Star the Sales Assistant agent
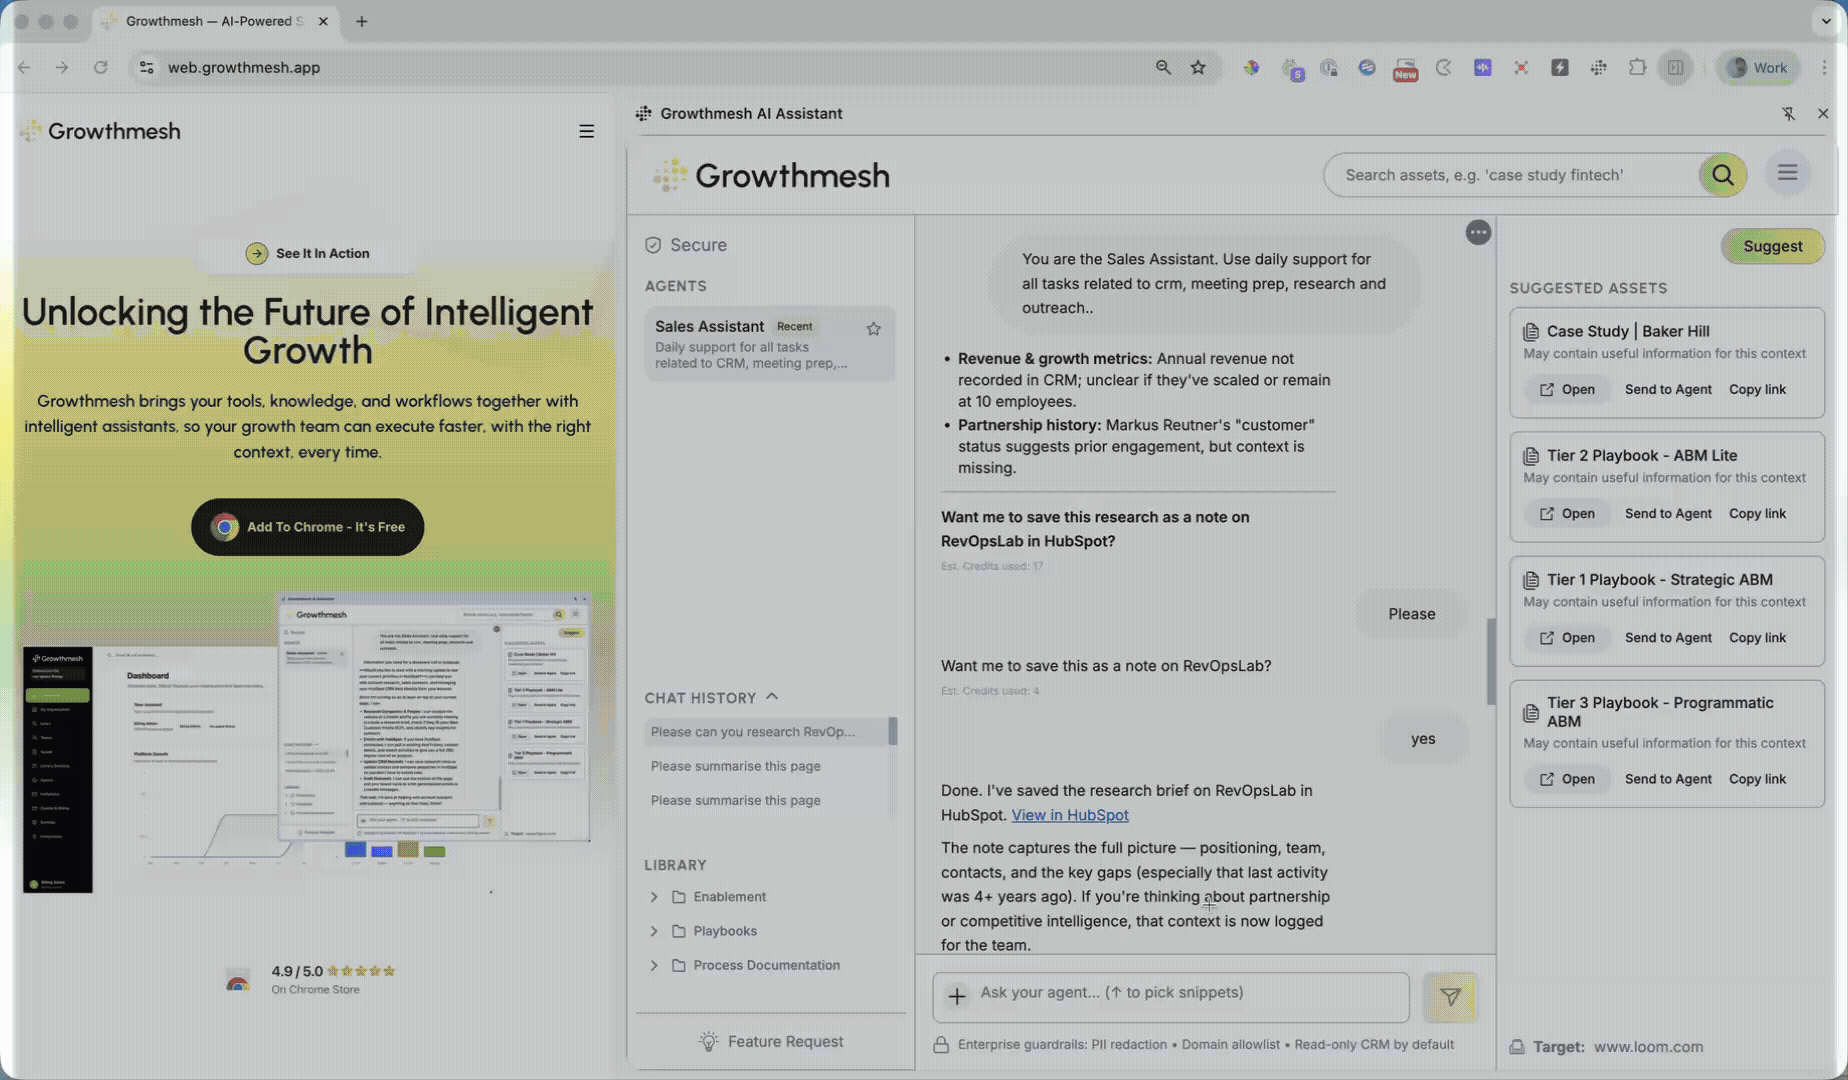This screenshot has height=1080, width=1848. click(873, 329)
